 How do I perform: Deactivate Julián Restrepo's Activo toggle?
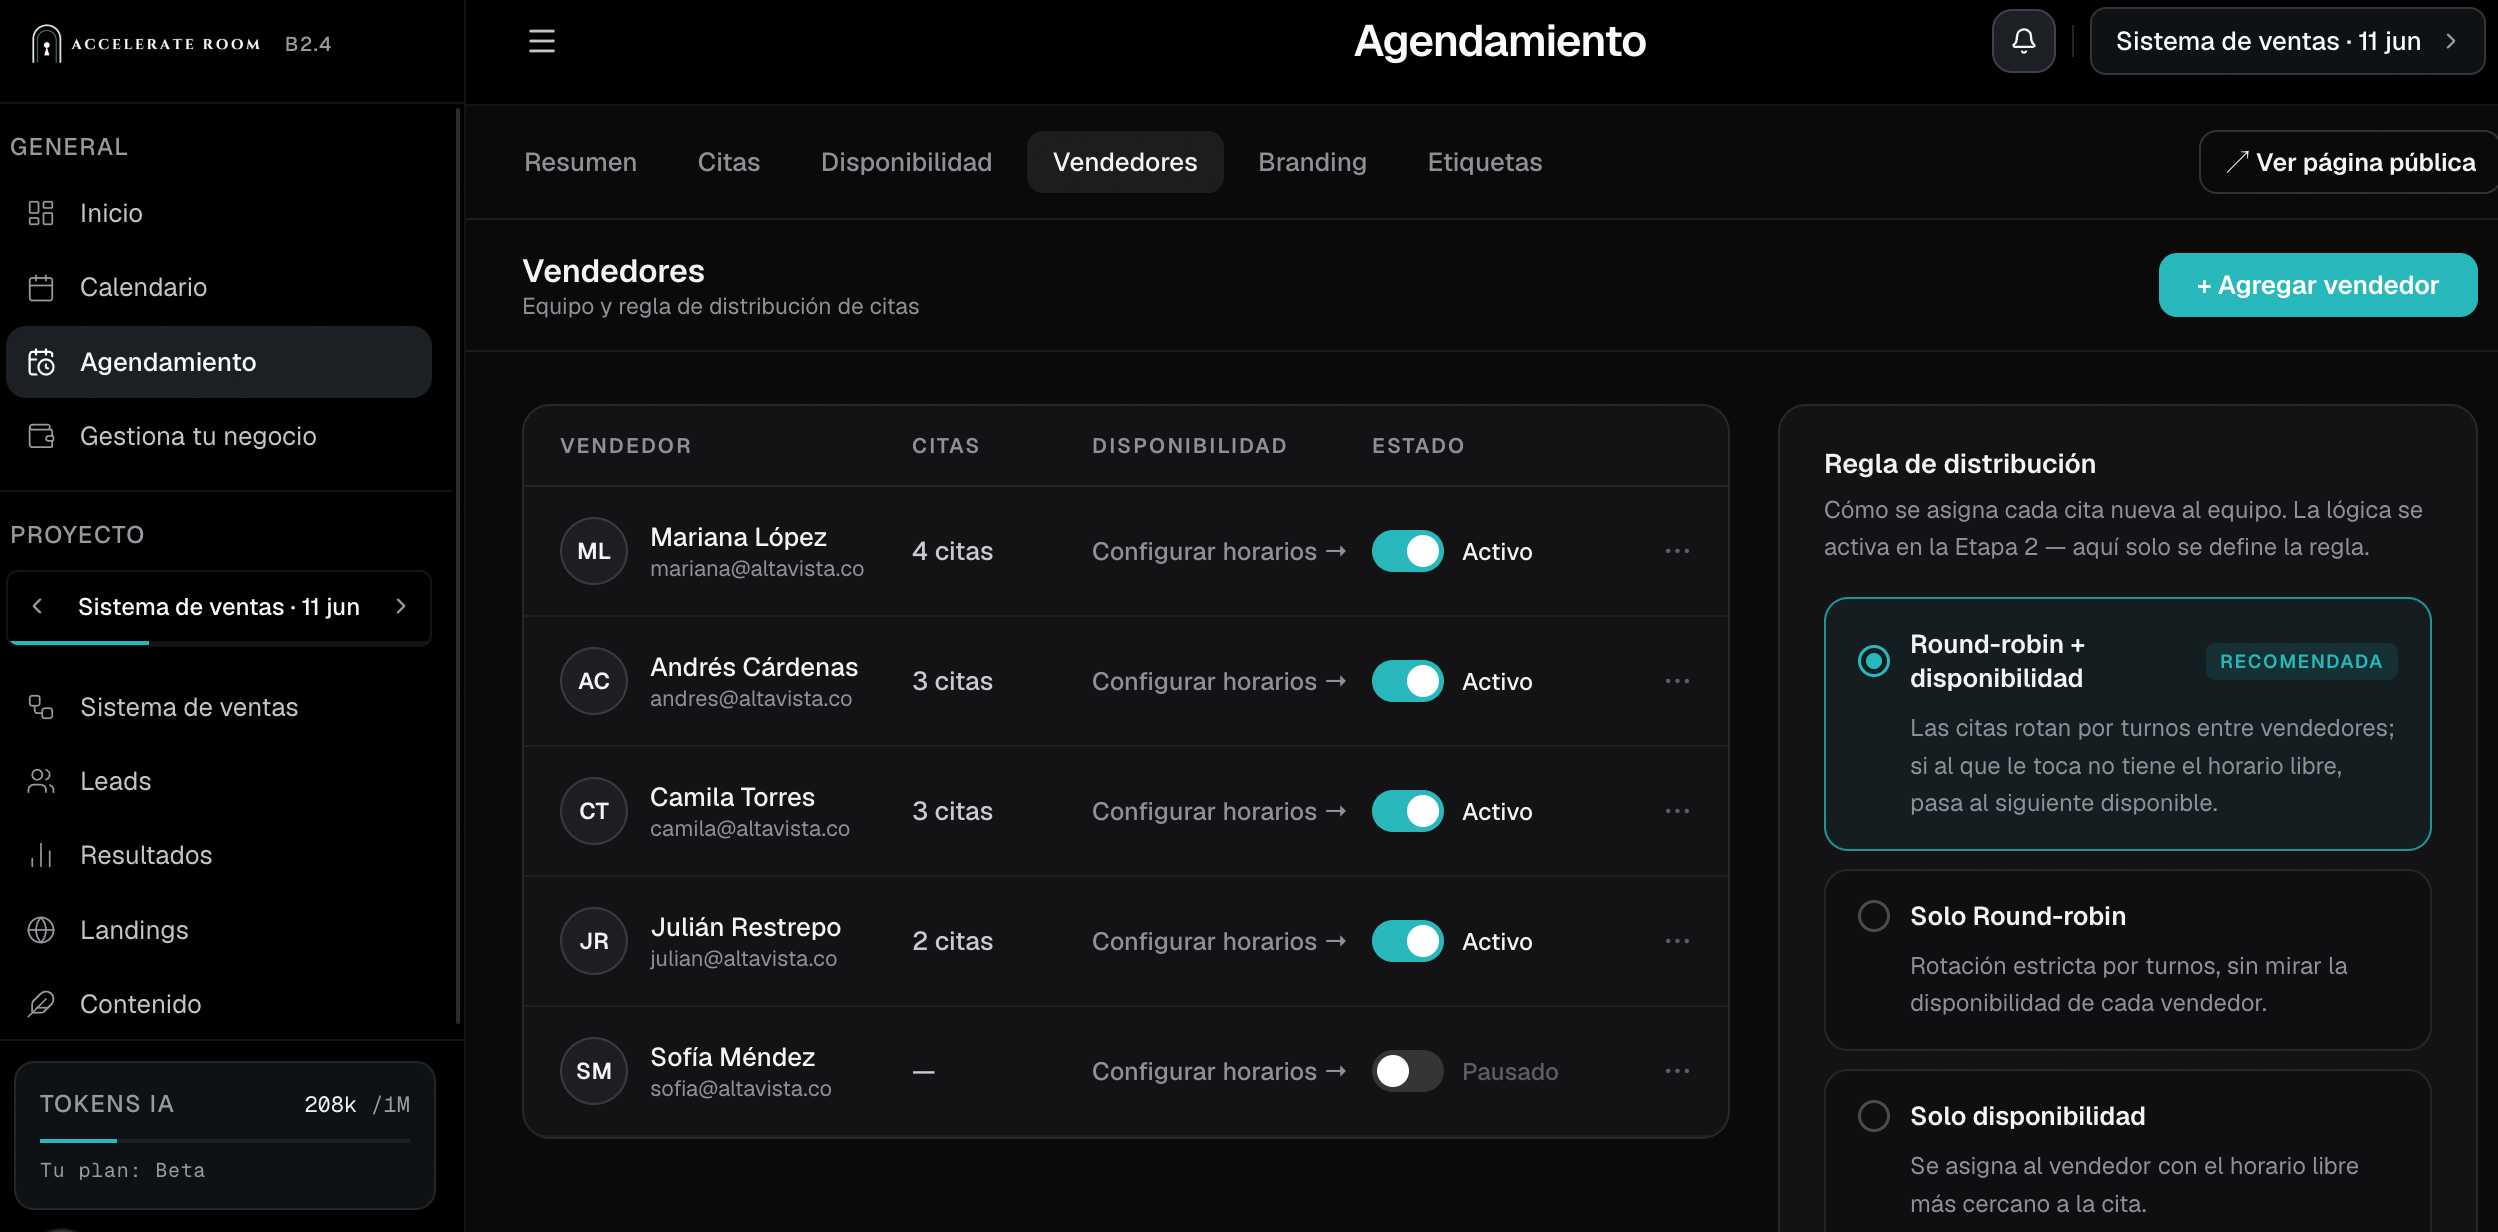point(1407,941)
